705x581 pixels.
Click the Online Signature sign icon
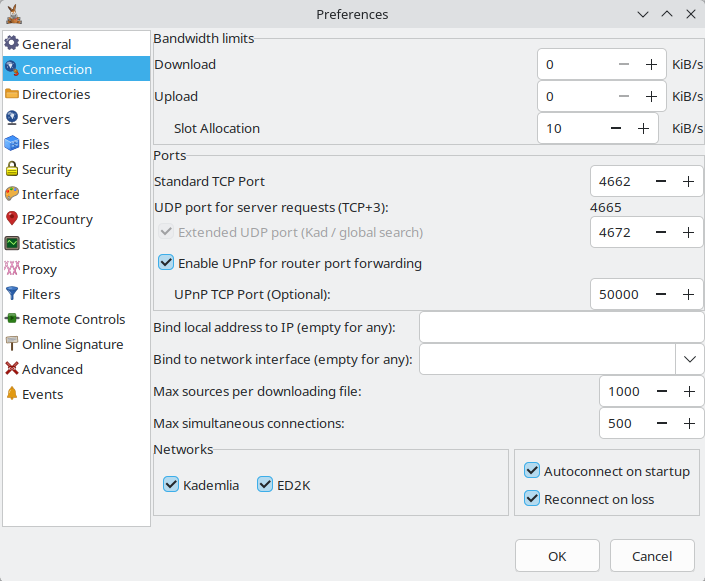12,343
